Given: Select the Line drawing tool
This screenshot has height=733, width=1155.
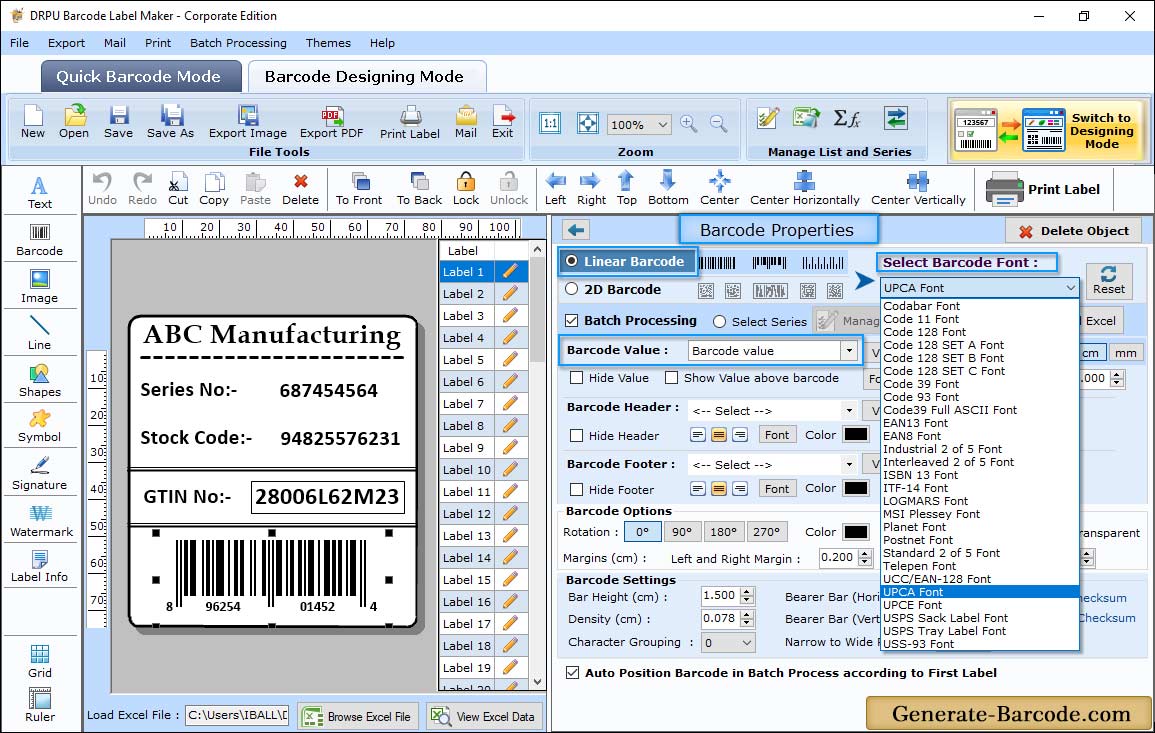Looking at the screenshot, I should [40, 334].
